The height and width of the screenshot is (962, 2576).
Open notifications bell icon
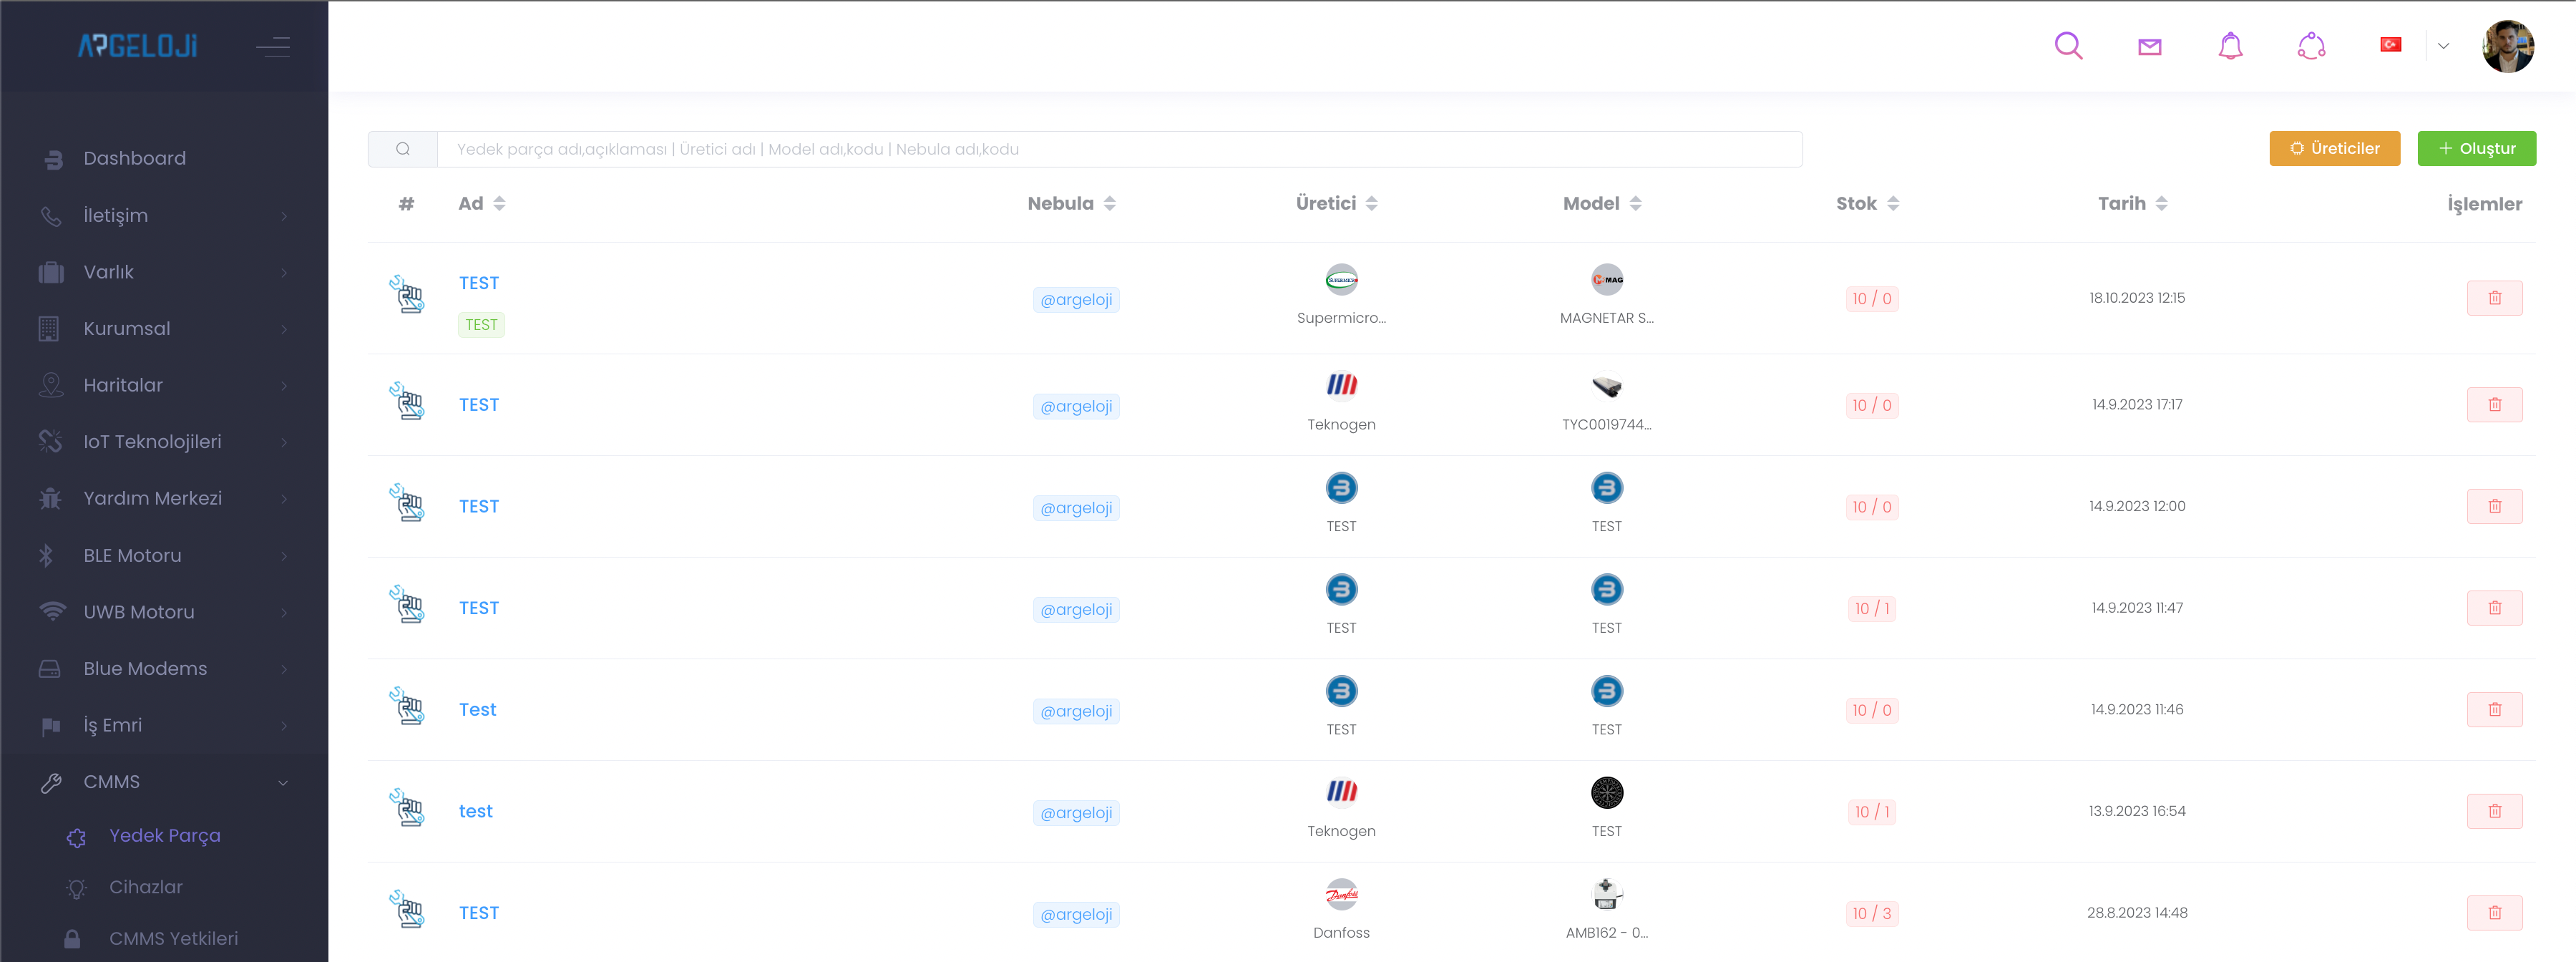click(x=2230, y=46)
